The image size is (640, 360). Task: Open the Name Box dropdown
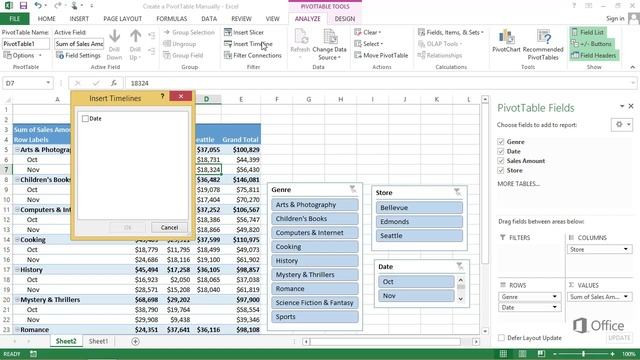(48, 83)
